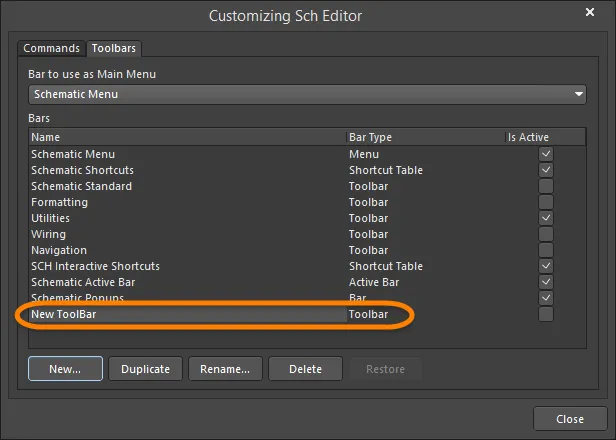Screen dimensions: 616x440
Task: Click the Schematic Menu combo box field
Action: tap(307, 94)
